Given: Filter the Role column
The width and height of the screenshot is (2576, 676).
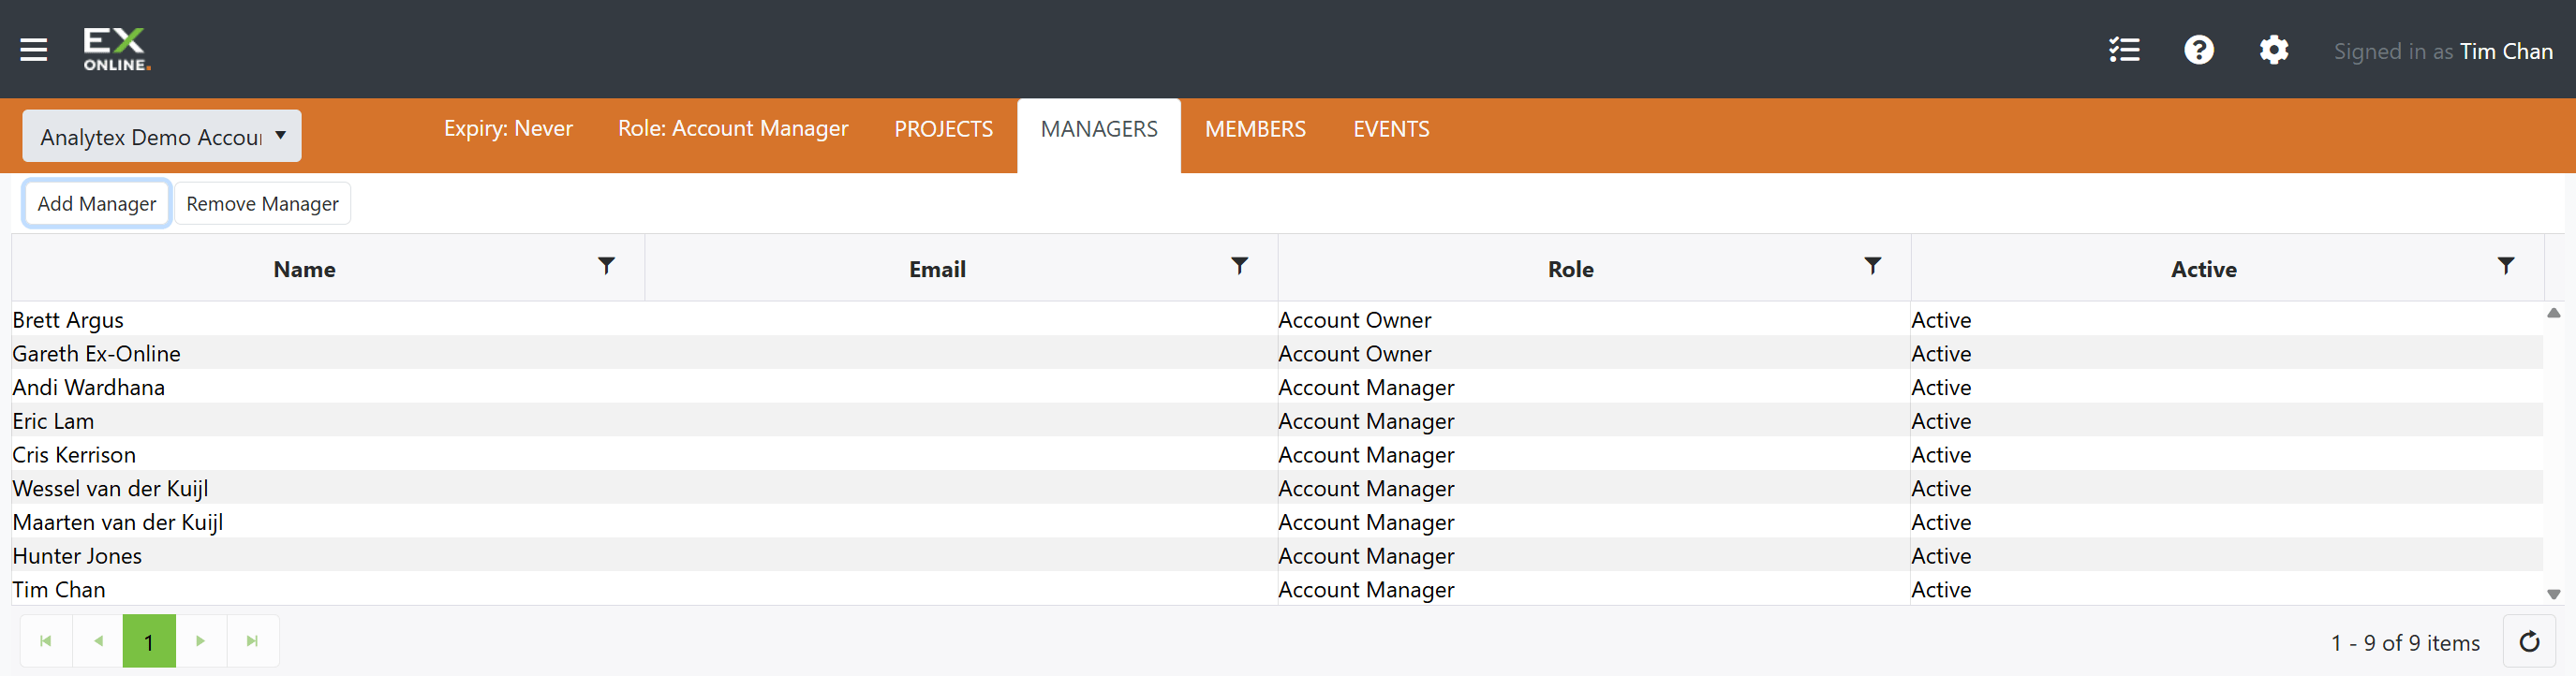Looking at the screenshot, I should [1872, 266].
